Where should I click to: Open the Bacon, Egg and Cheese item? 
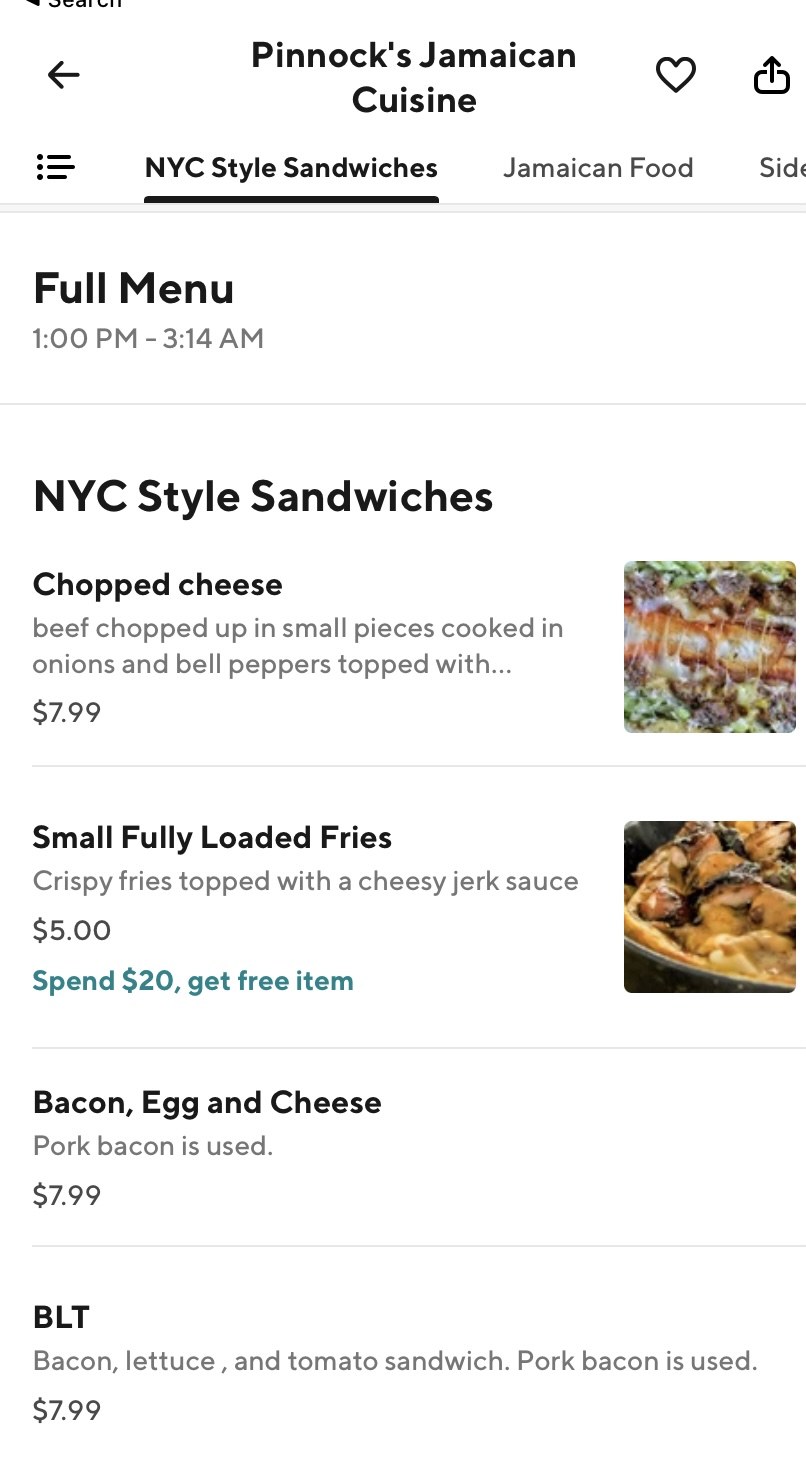coord(207,1103)
